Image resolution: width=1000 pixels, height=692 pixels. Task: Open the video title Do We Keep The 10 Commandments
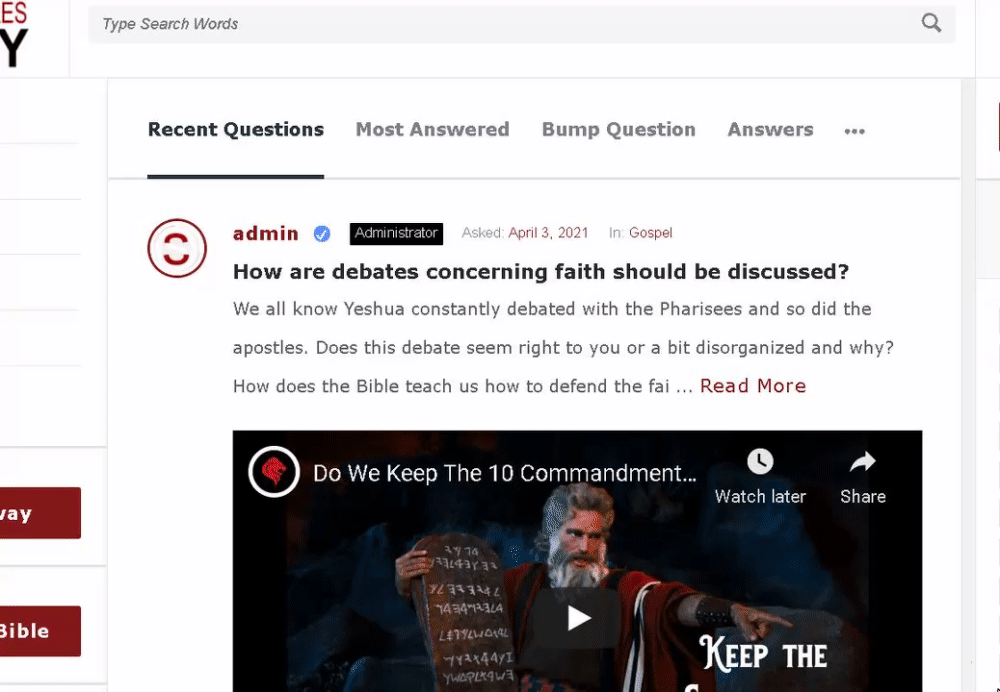504,473
